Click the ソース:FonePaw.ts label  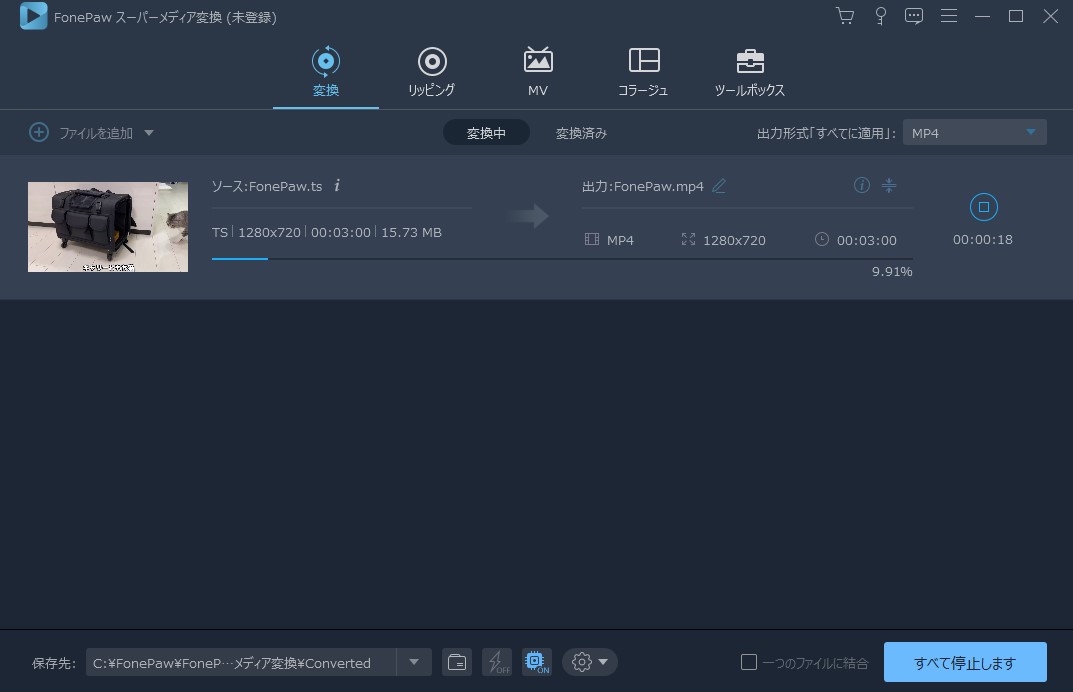point(267,186)
